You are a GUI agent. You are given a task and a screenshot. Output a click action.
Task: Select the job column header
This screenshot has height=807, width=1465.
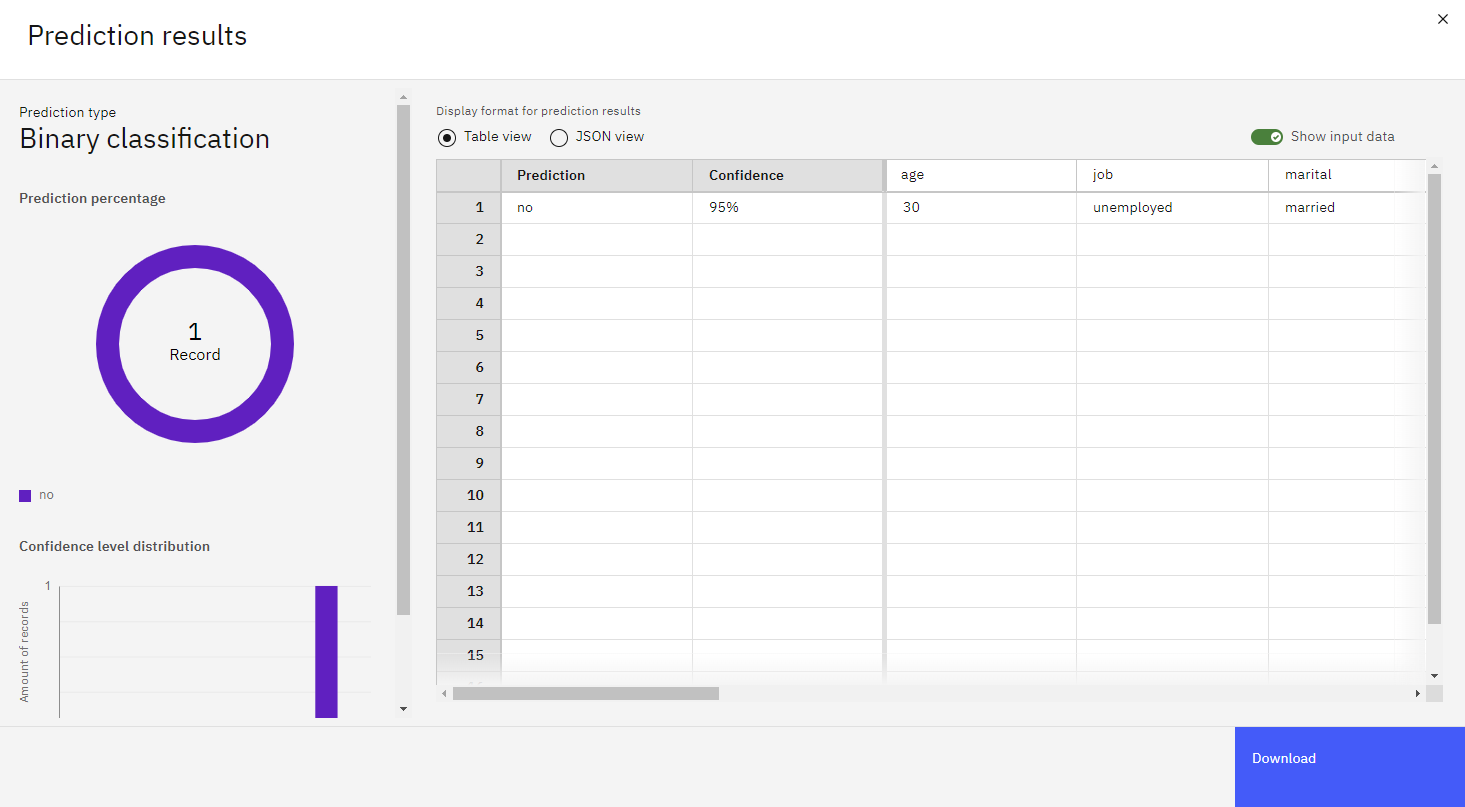(x=1172, y=175)
